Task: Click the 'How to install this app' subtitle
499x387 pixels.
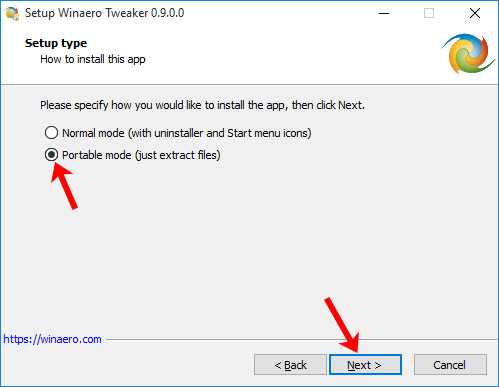Action: coord(93,59)
